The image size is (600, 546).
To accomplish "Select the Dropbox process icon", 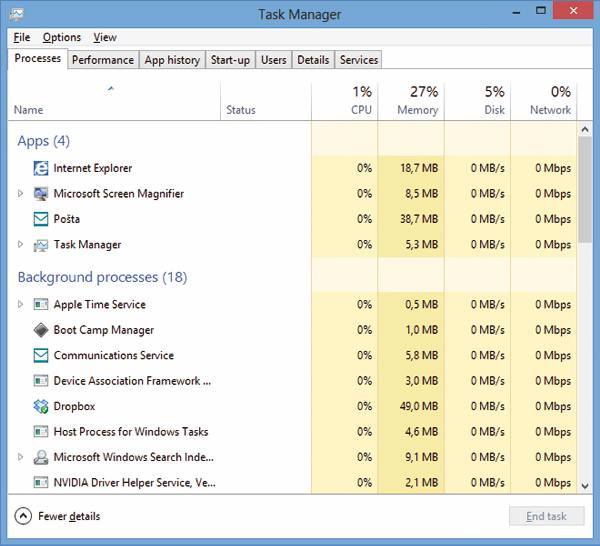I will (x=41, y=407).
